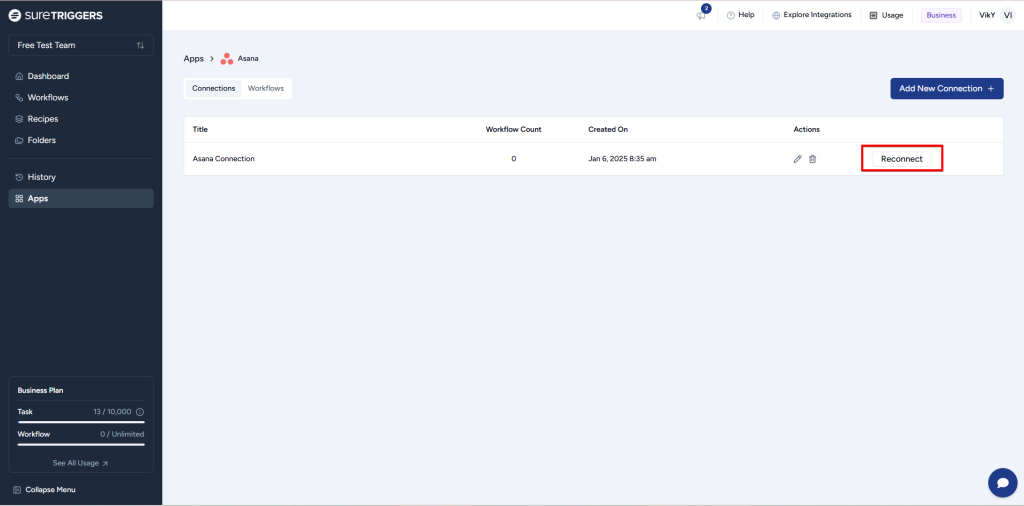Select the Connections tab
The width and height of the screenshot is (1024, 506).
pos(213,88)
